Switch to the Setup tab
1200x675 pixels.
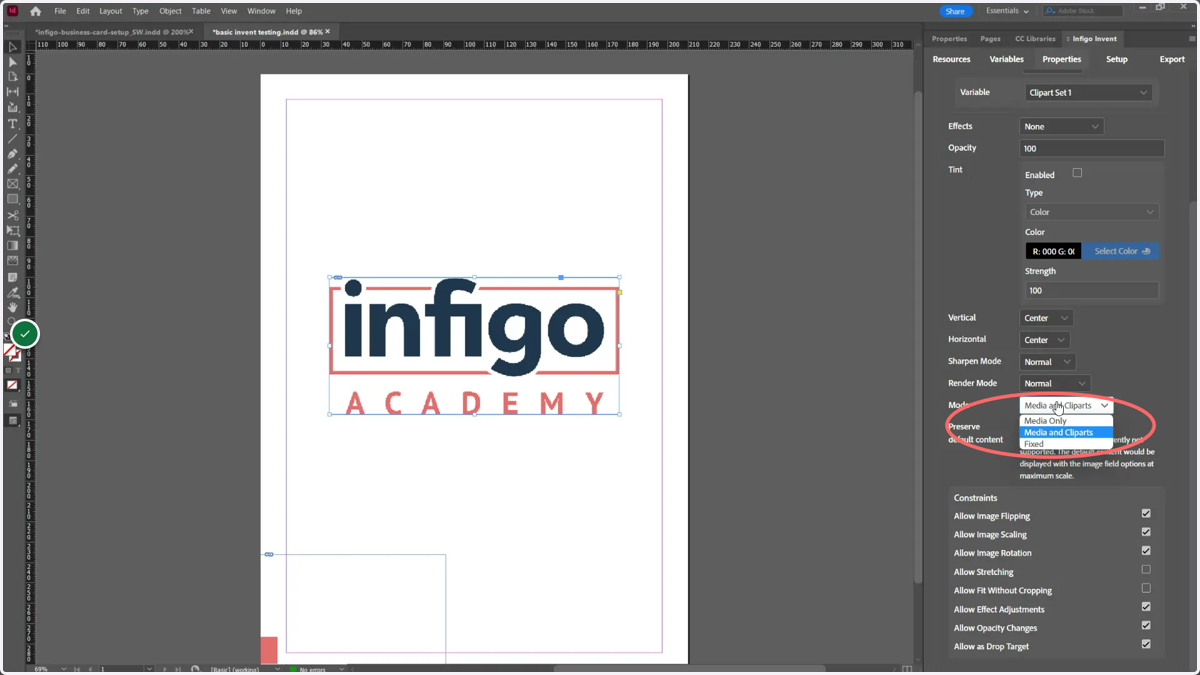1116,59
